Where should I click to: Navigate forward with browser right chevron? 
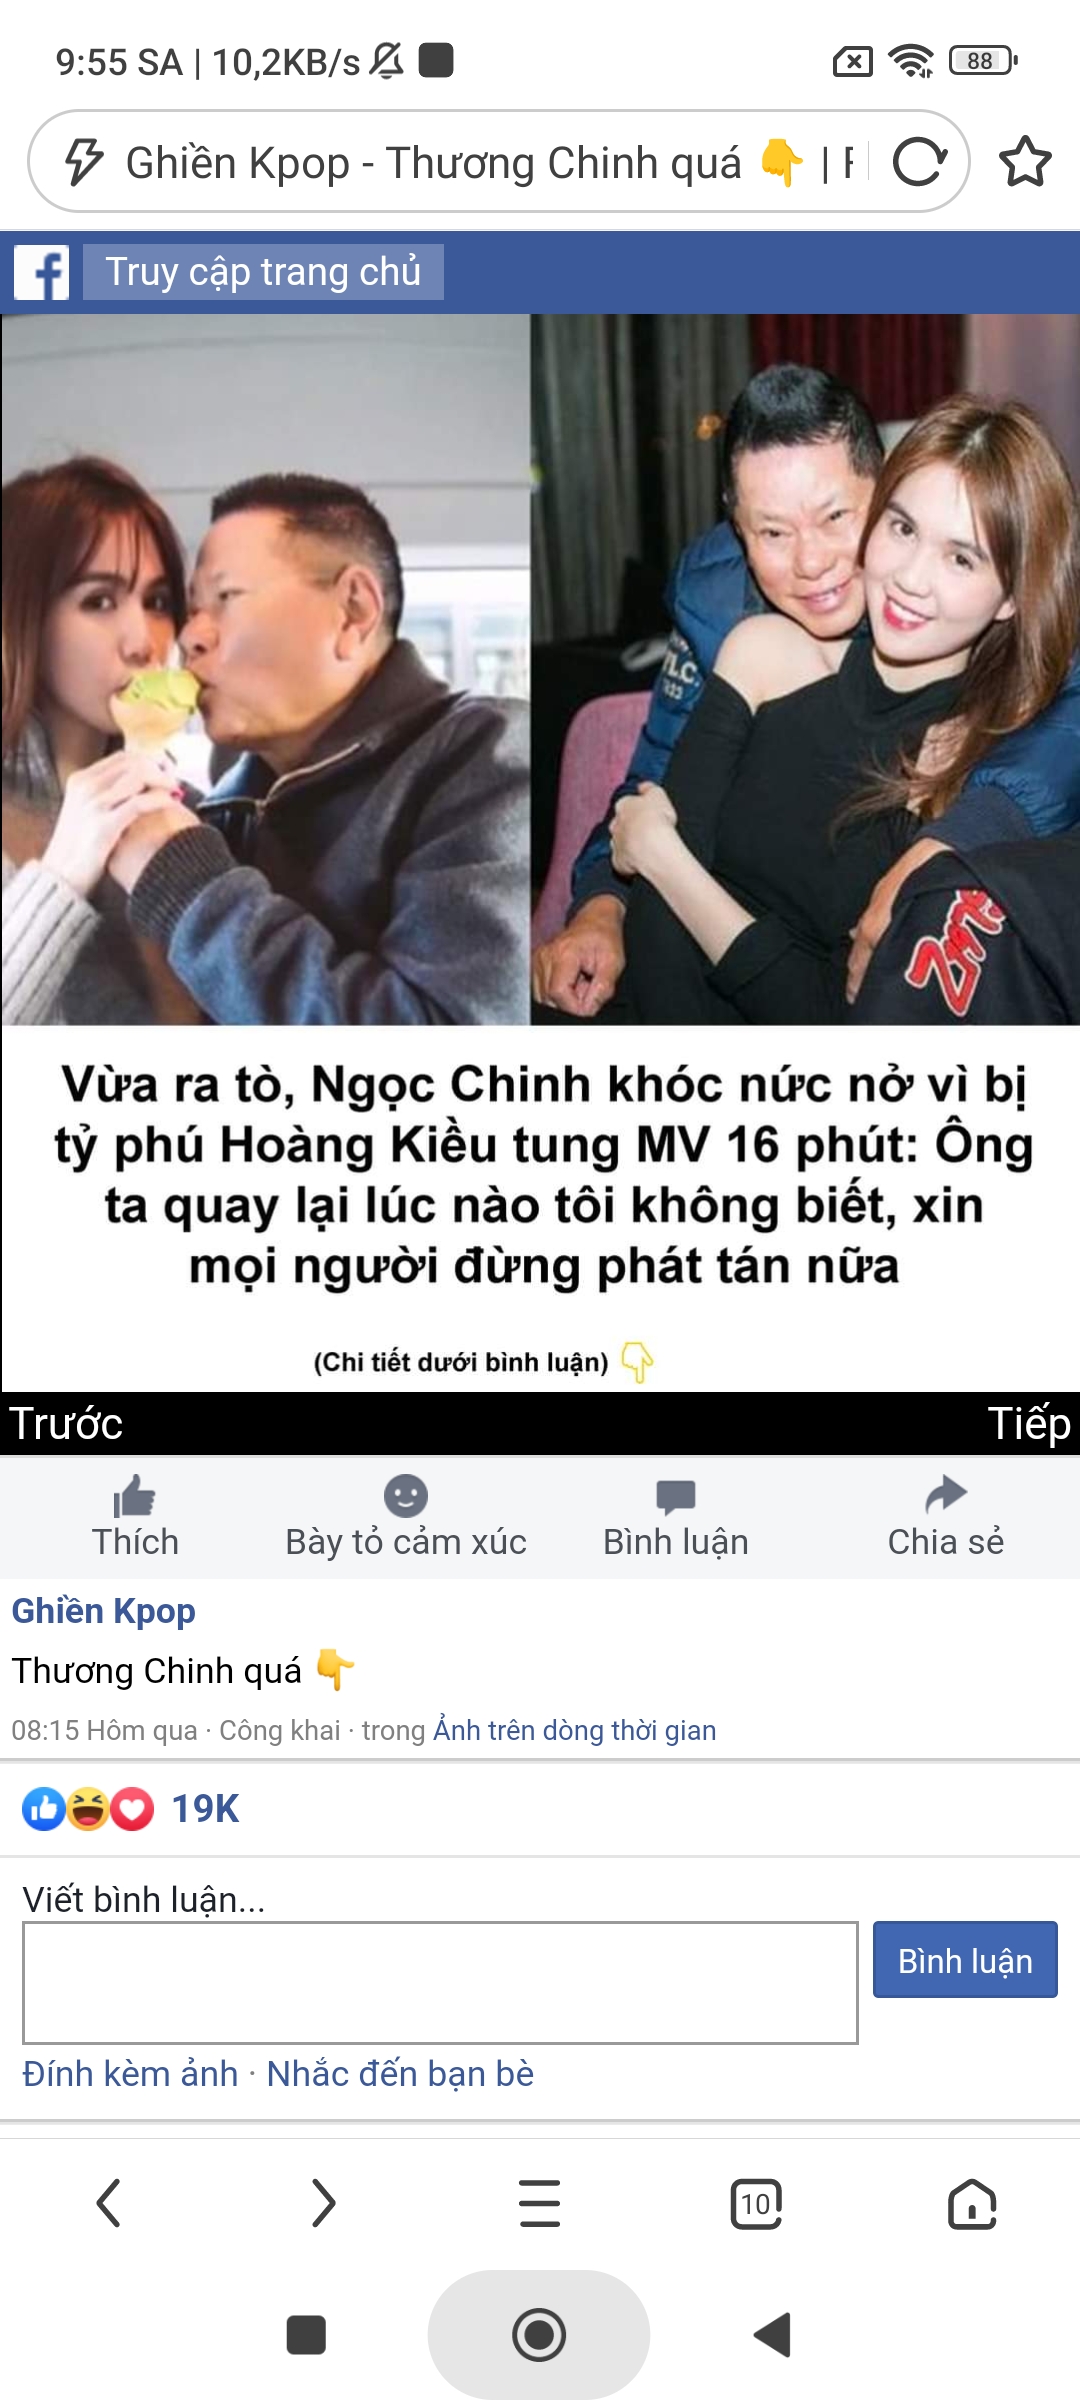[x=324, y=2203]
